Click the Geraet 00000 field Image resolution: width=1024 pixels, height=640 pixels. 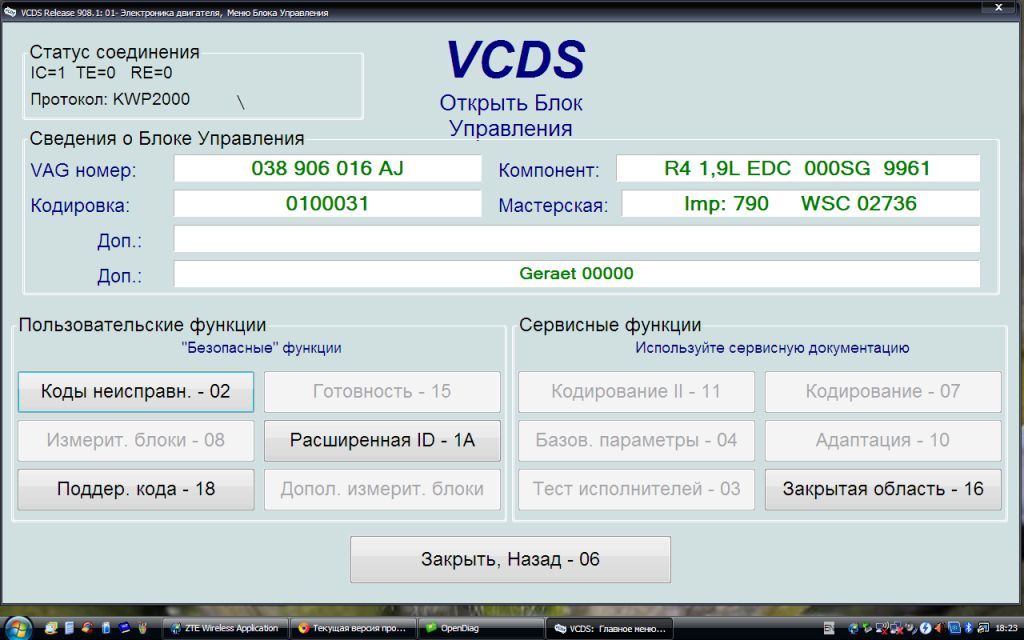[x=577, y=274]
